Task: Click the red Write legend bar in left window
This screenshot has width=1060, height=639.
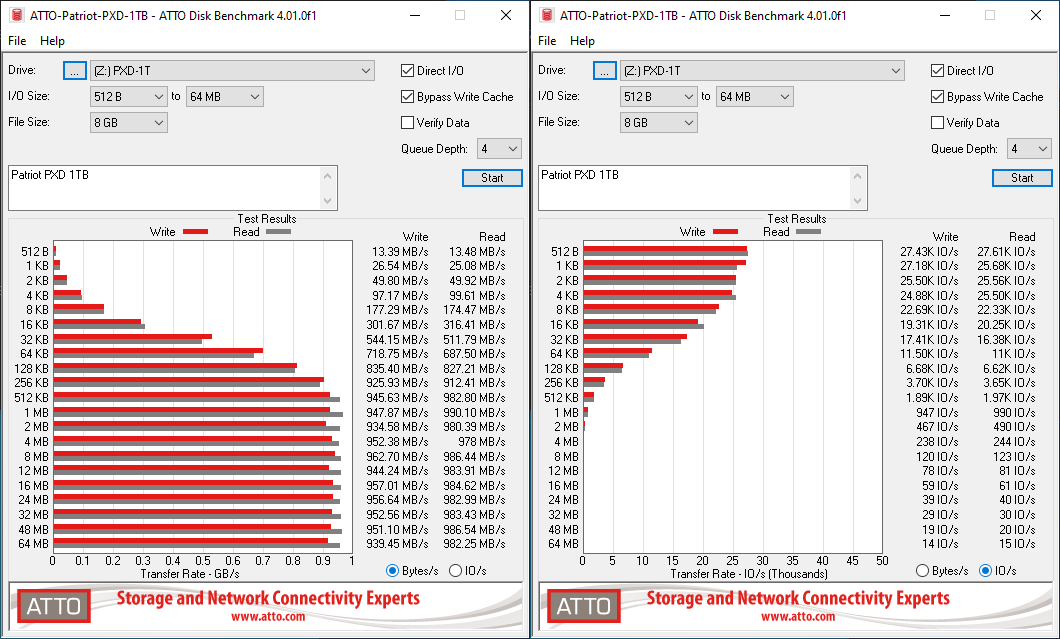Action: (195, 232)
